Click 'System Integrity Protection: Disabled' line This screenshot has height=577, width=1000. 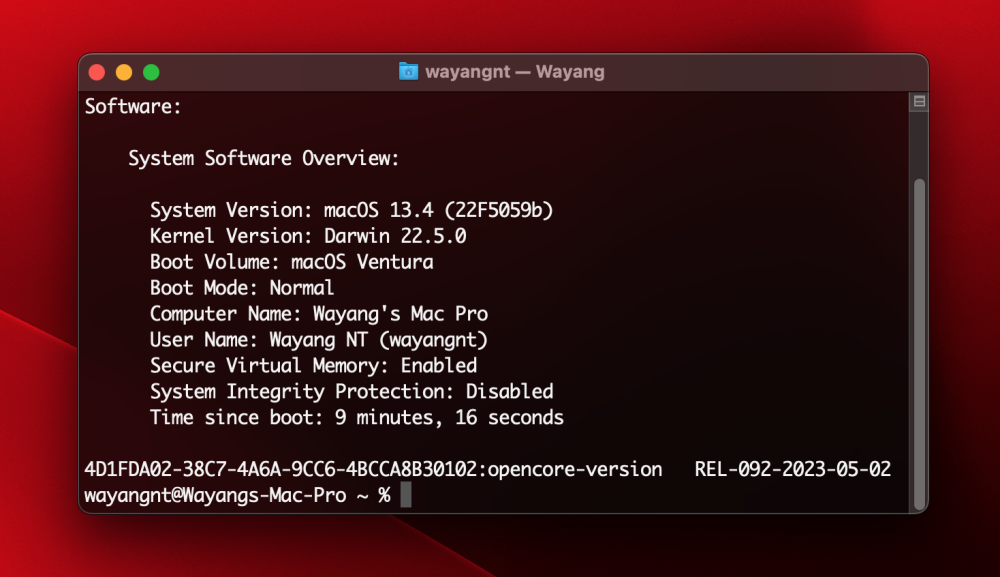[351, 391]
